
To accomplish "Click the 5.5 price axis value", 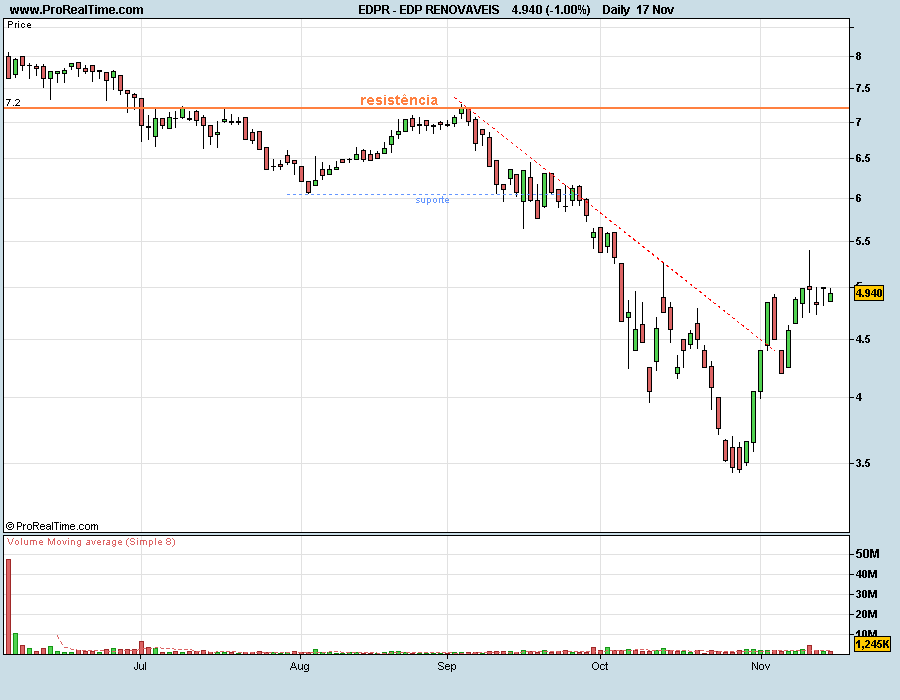I will (x=863, y=242).
